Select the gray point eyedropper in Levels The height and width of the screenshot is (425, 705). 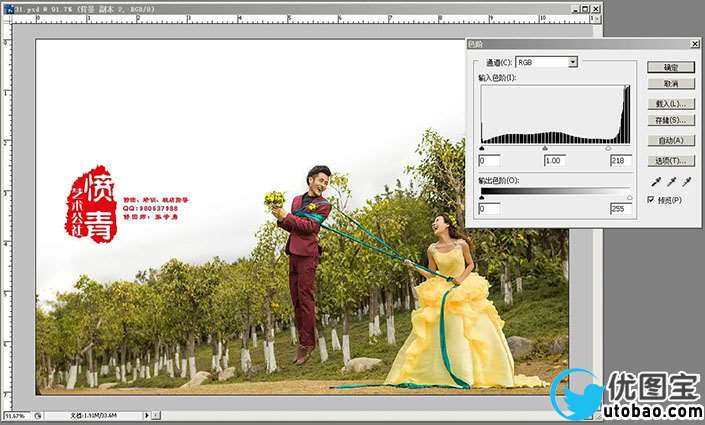click(671, 182)
